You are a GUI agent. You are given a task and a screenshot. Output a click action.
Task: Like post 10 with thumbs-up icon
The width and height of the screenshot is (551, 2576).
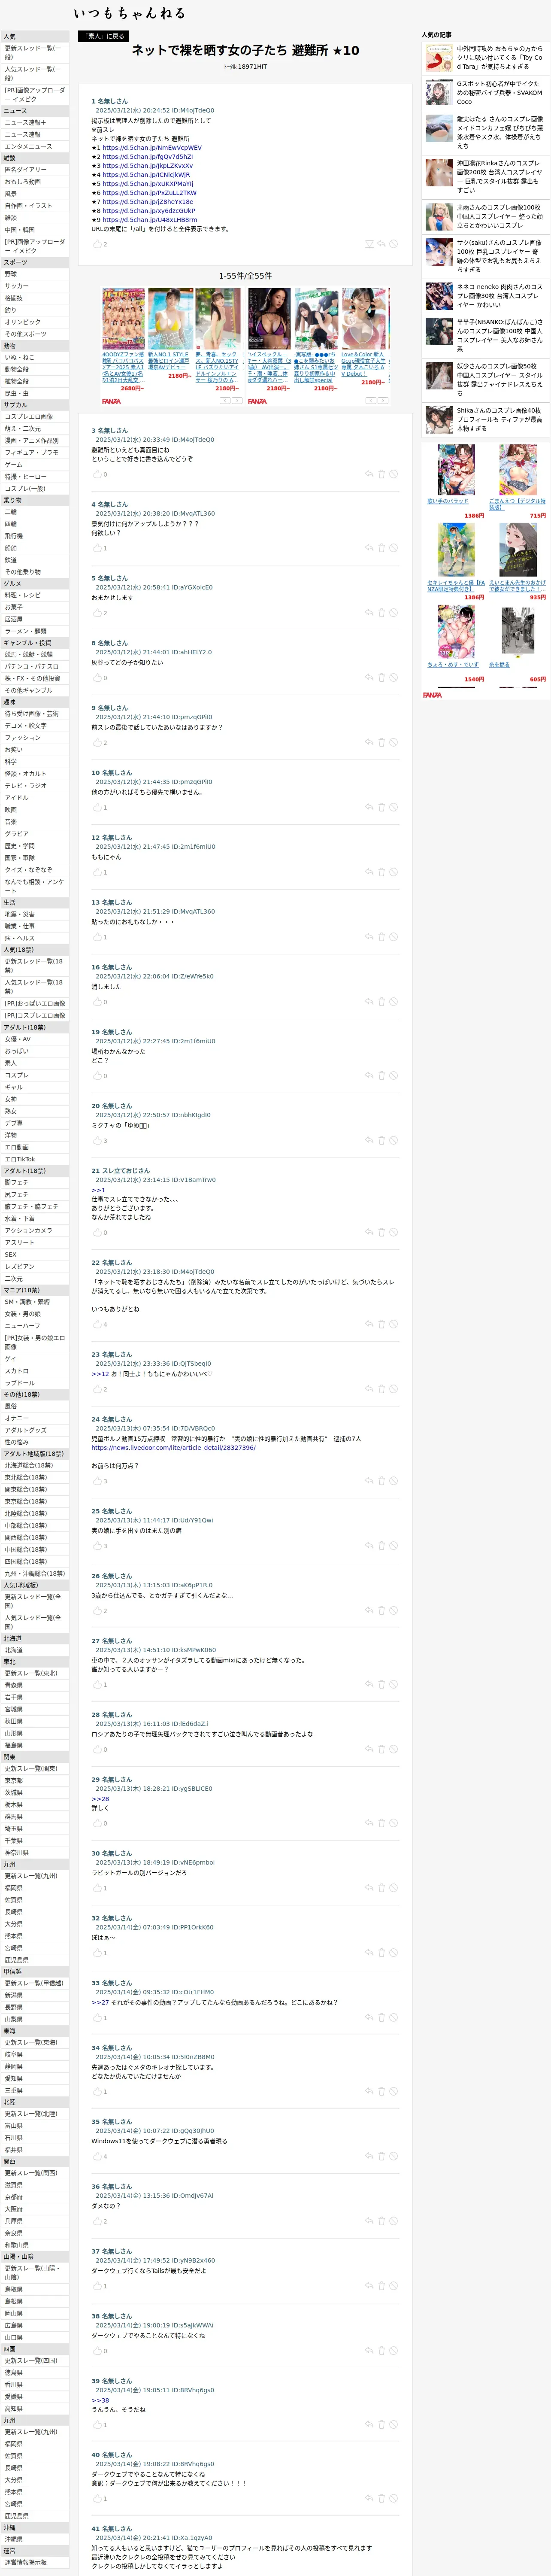click(x=97, y=808)
